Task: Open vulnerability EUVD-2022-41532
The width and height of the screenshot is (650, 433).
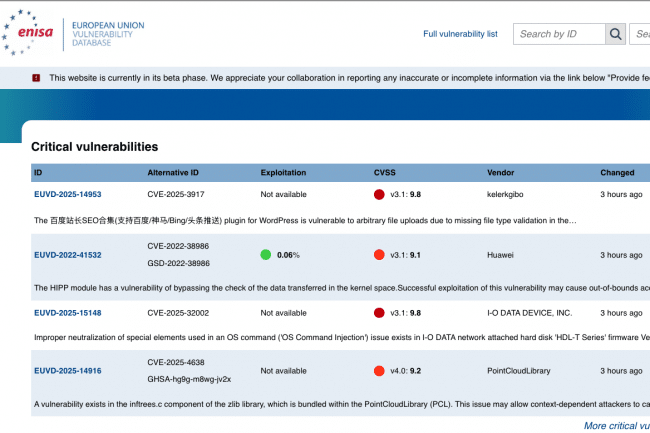Action: pos(68,255)
